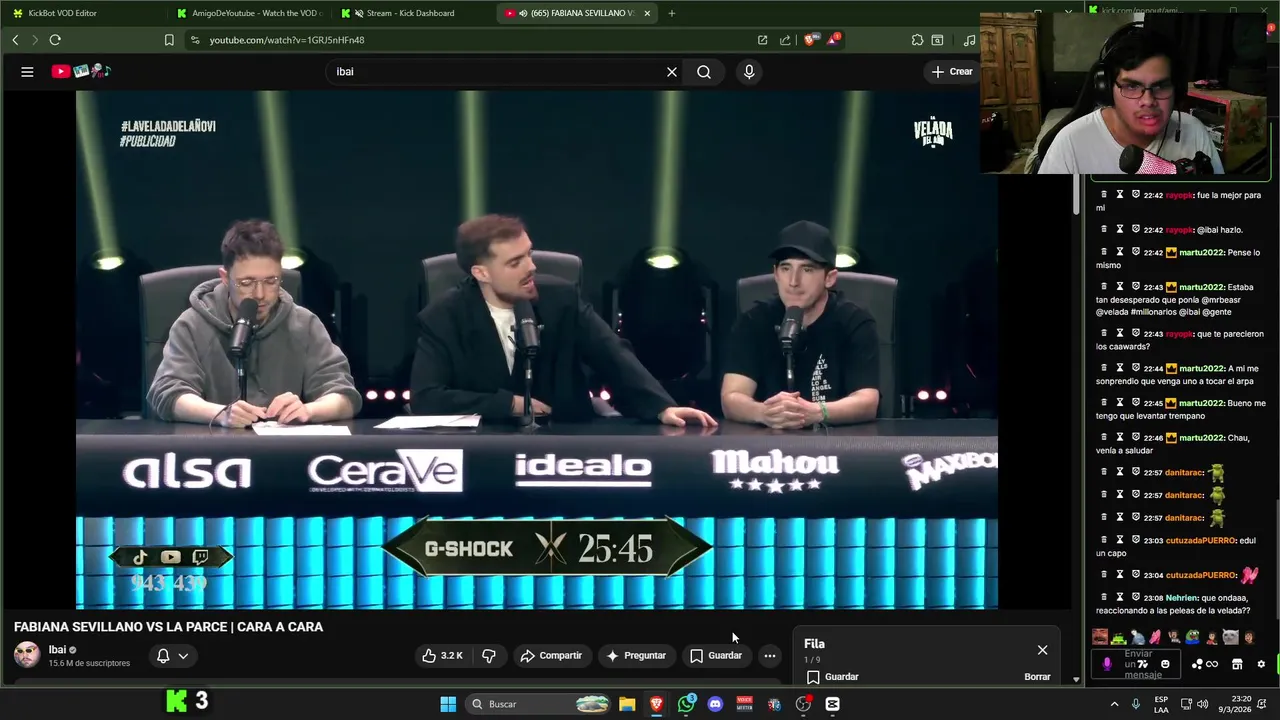Open the Windows Start menu

click(448, 704)
